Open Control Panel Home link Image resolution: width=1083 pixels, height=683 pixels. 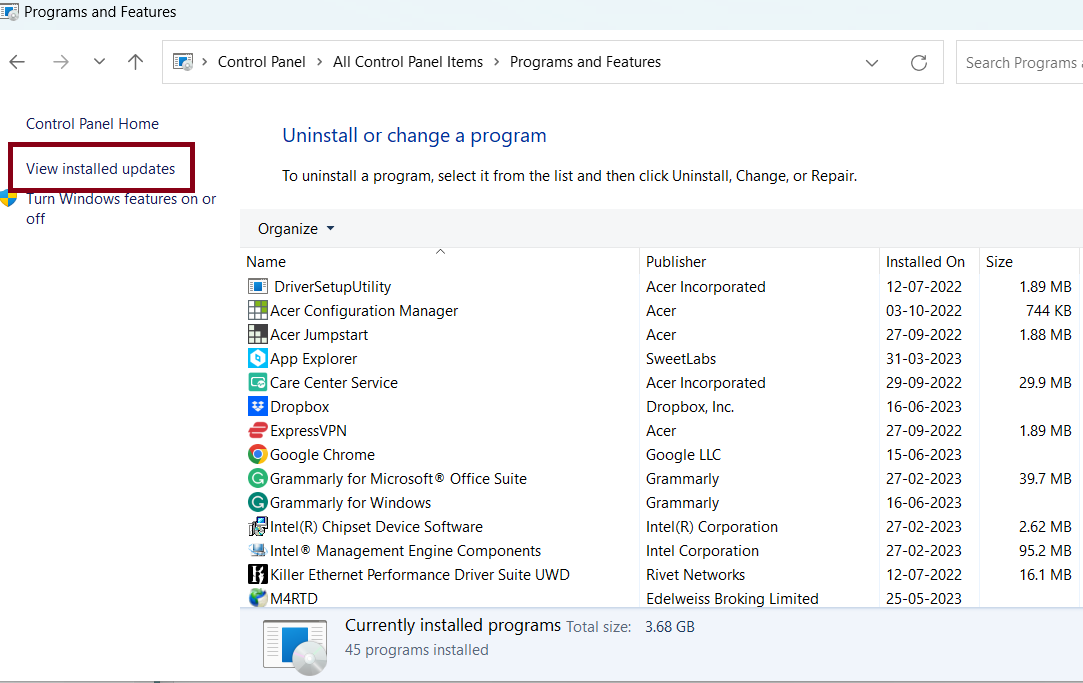pyautogui.click(x=93, y=124)
